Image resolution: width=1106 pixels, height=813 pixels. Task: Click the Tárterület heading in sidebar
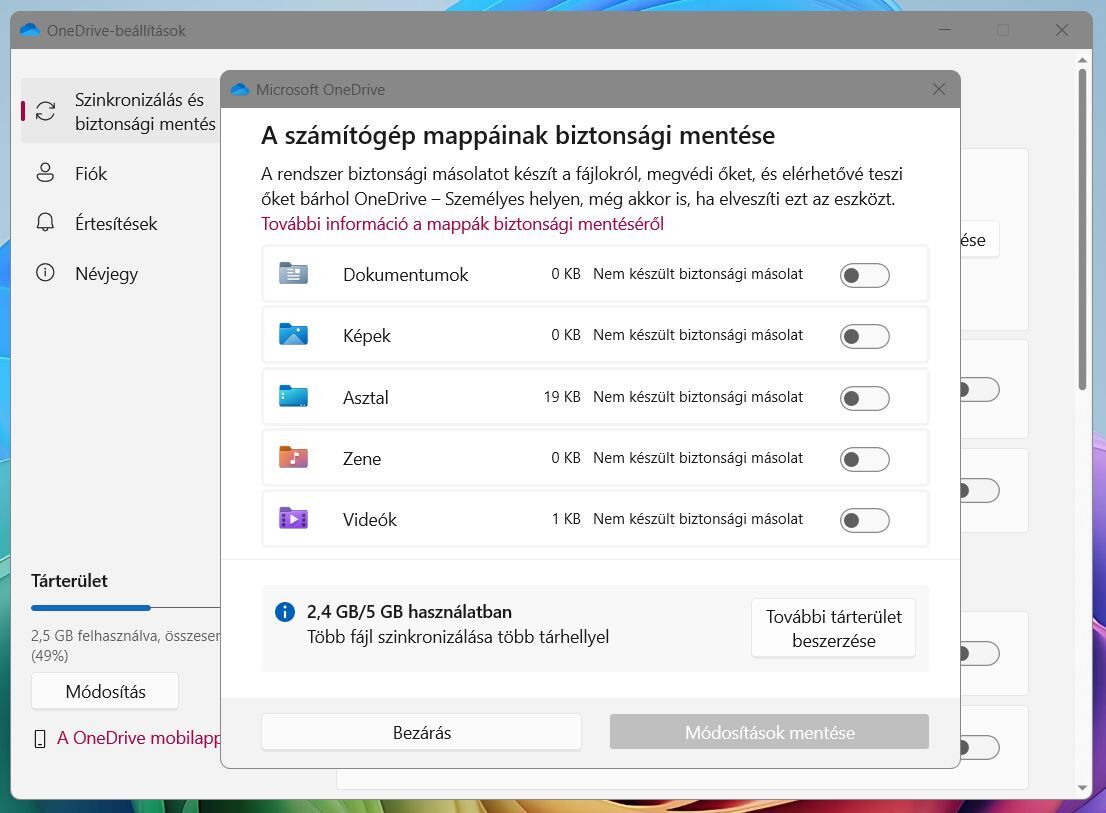[x=69, y=581]
